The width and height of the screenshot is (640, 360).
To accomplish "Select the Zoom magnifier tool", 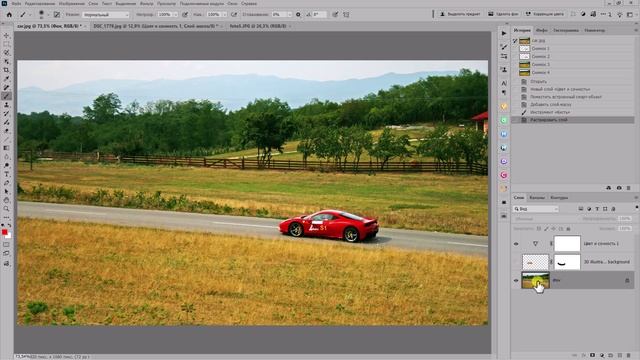I will 7,209.
